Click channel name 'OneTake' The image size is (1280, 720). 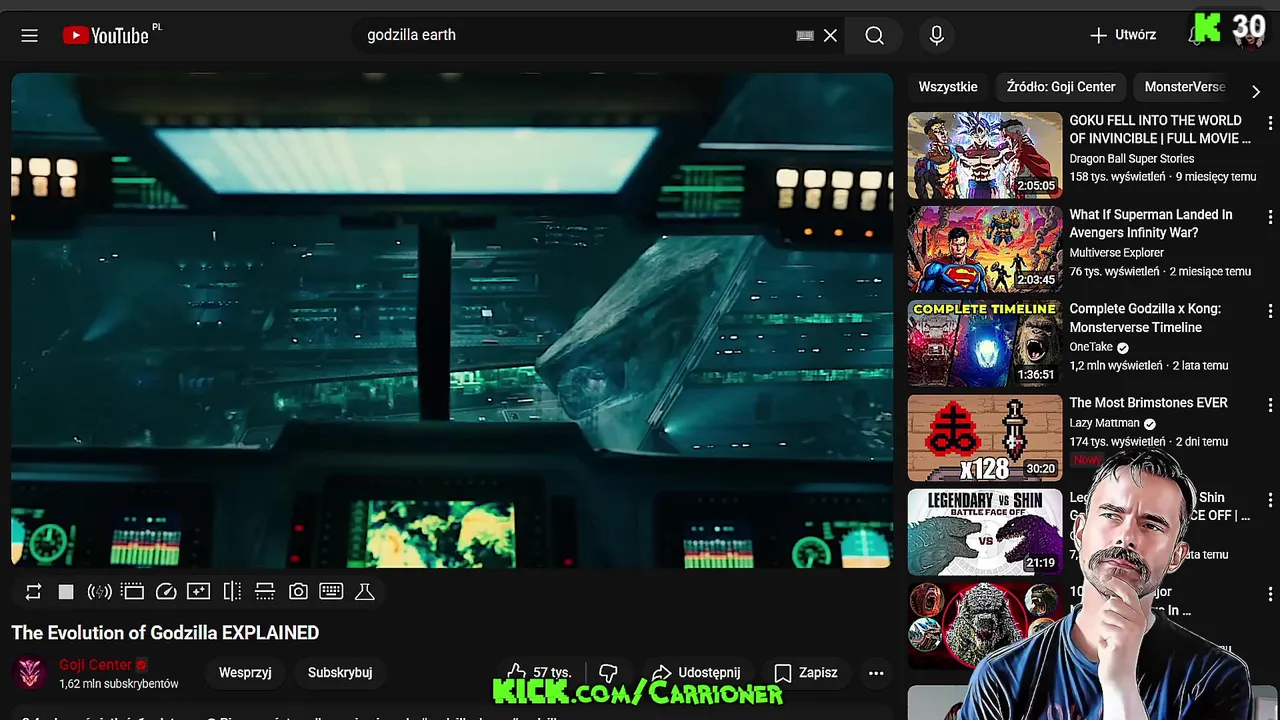(1091, 347)
